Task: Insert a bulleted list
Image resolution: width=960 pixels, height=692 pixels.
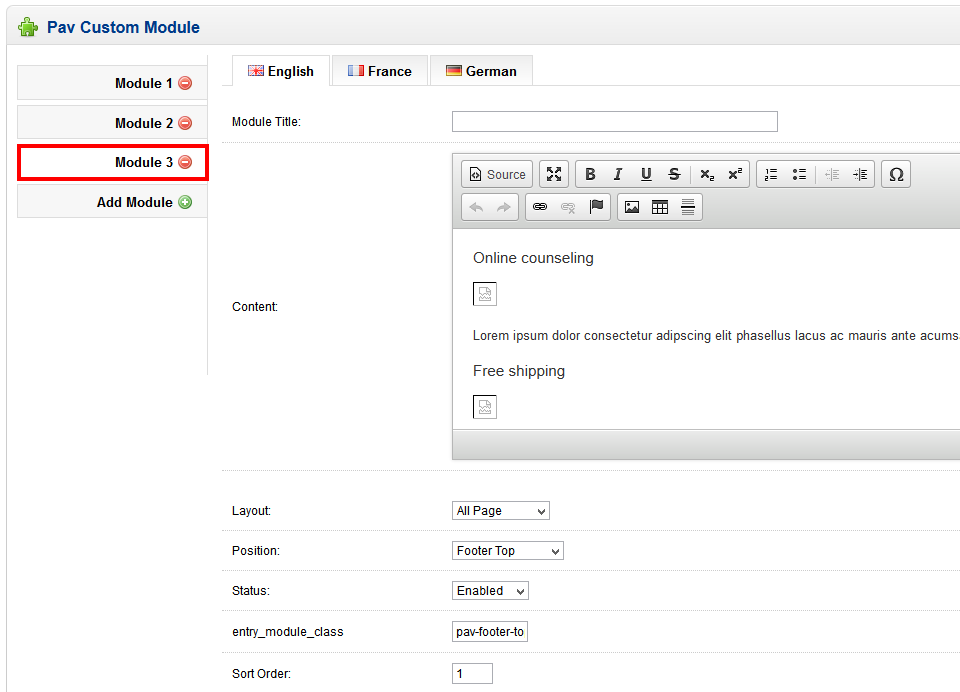Action: 799,174
